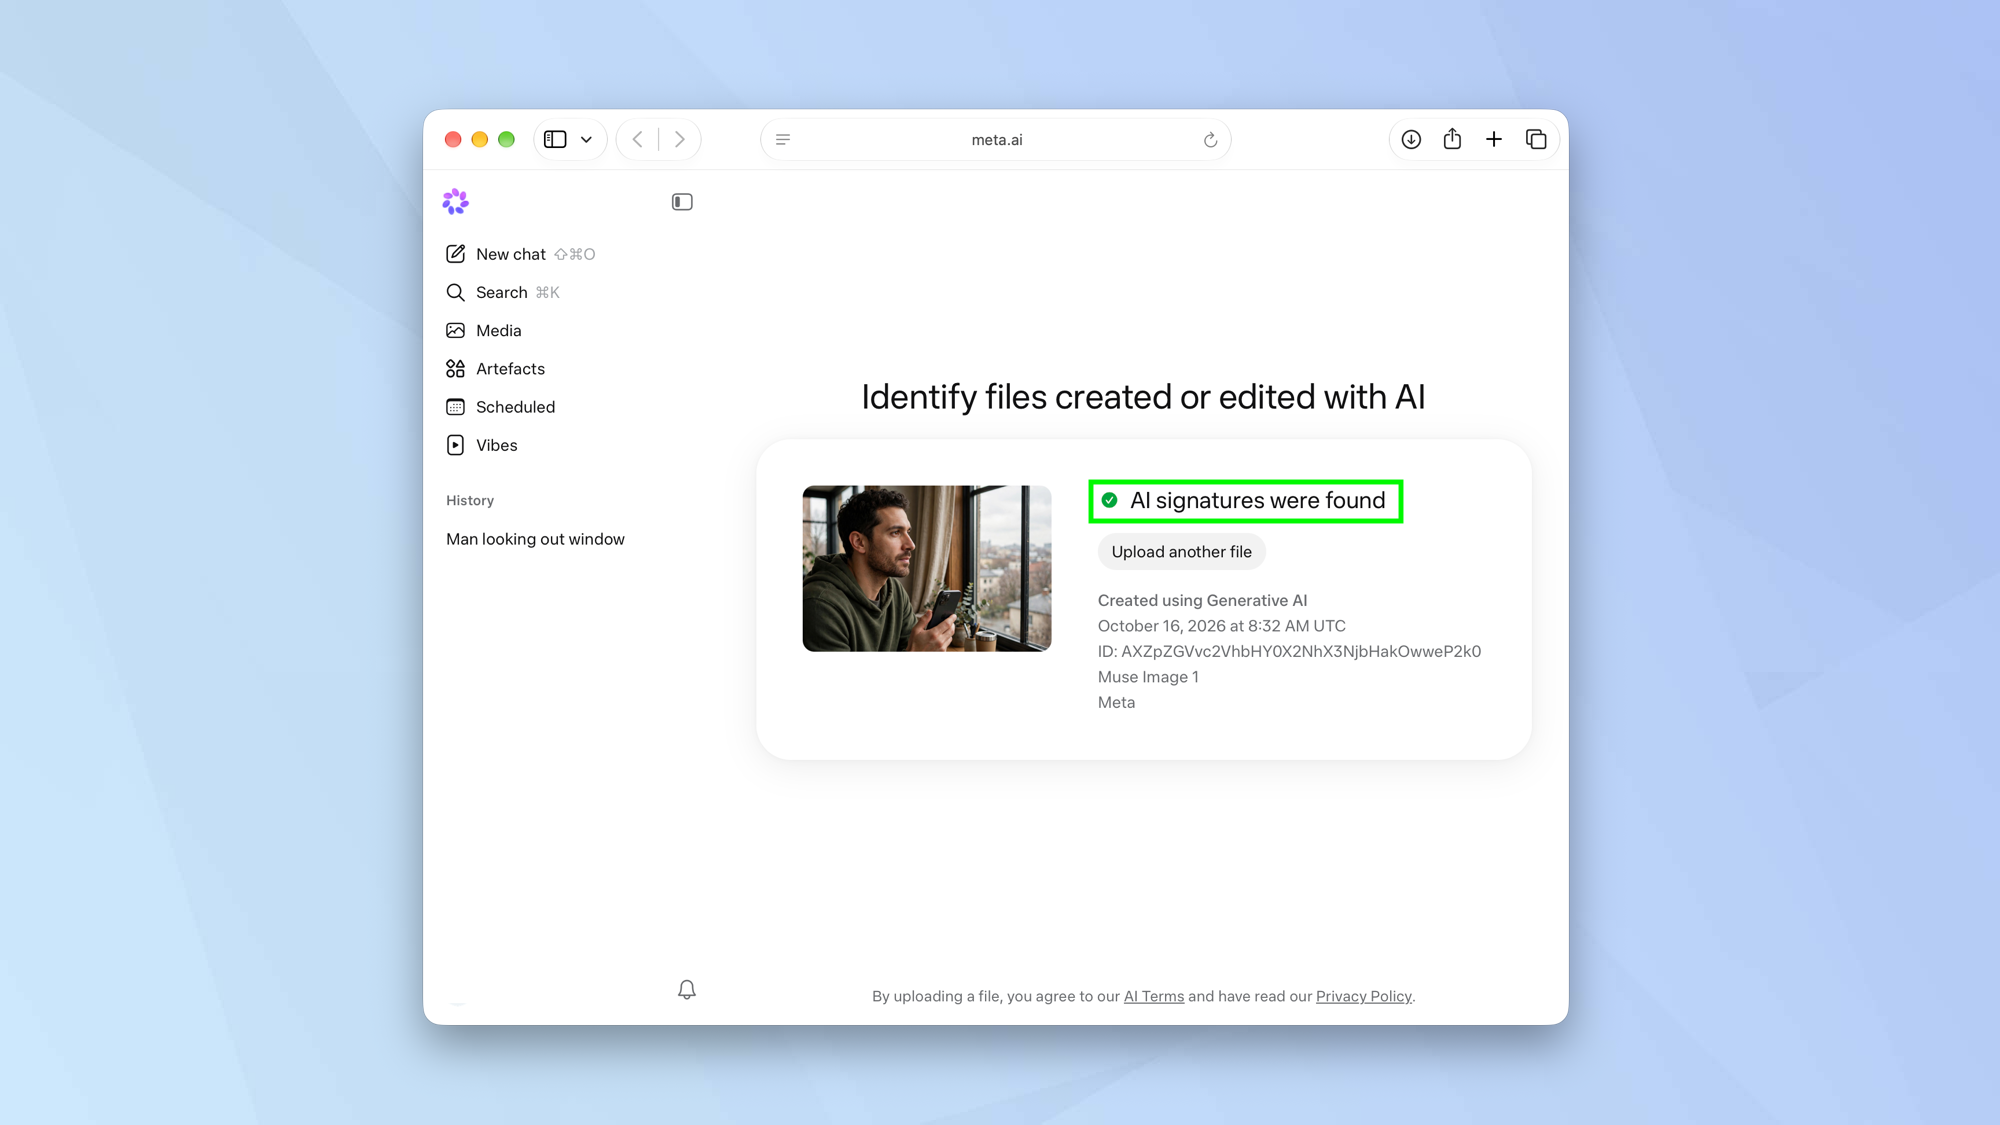Click Upload another file button

tap(1181, 552)
